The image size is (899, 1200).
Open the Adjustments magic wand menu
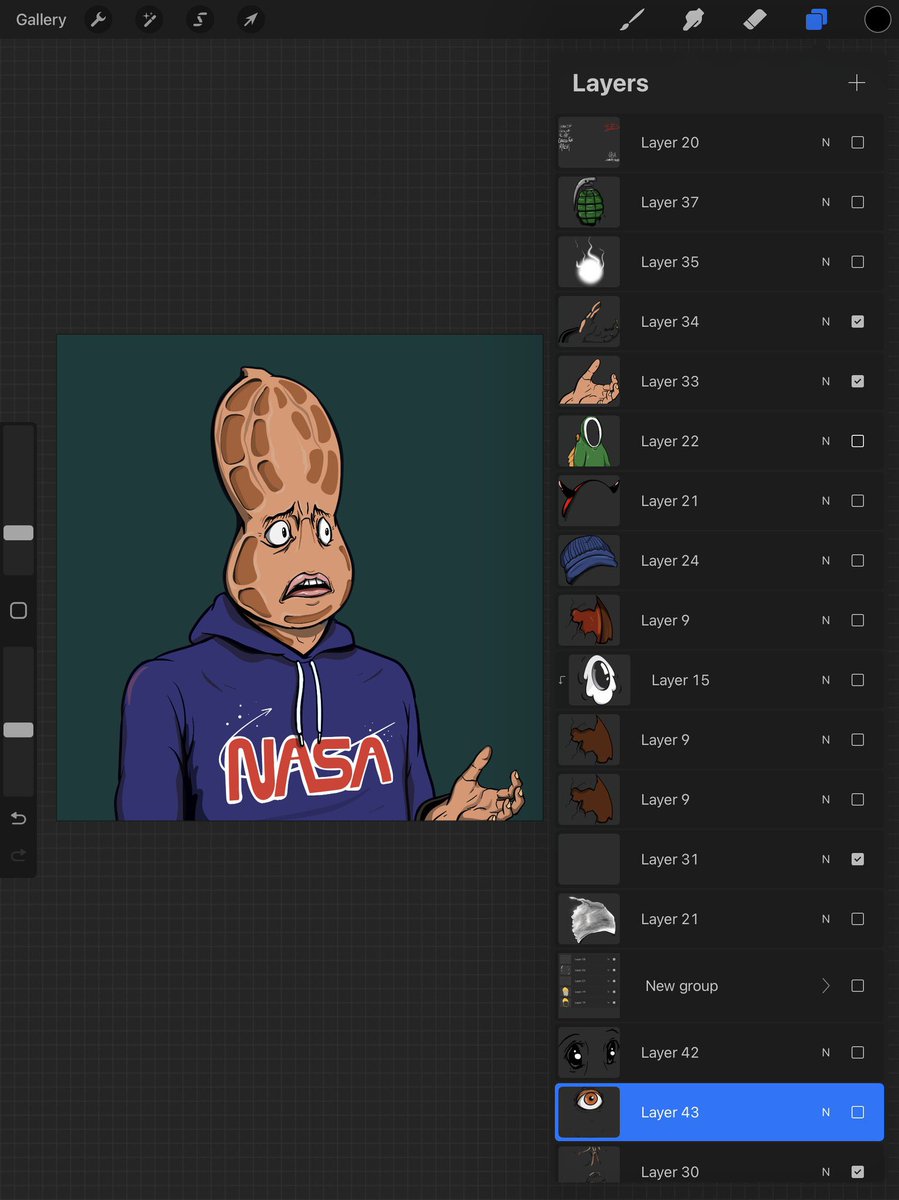tap(149, 19)
